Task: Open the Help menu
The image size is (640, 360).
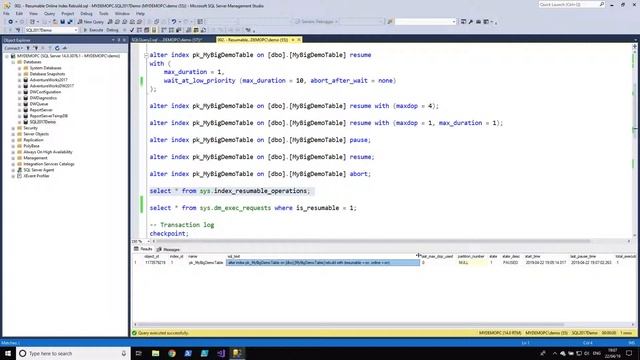Action: pos(140,13)
